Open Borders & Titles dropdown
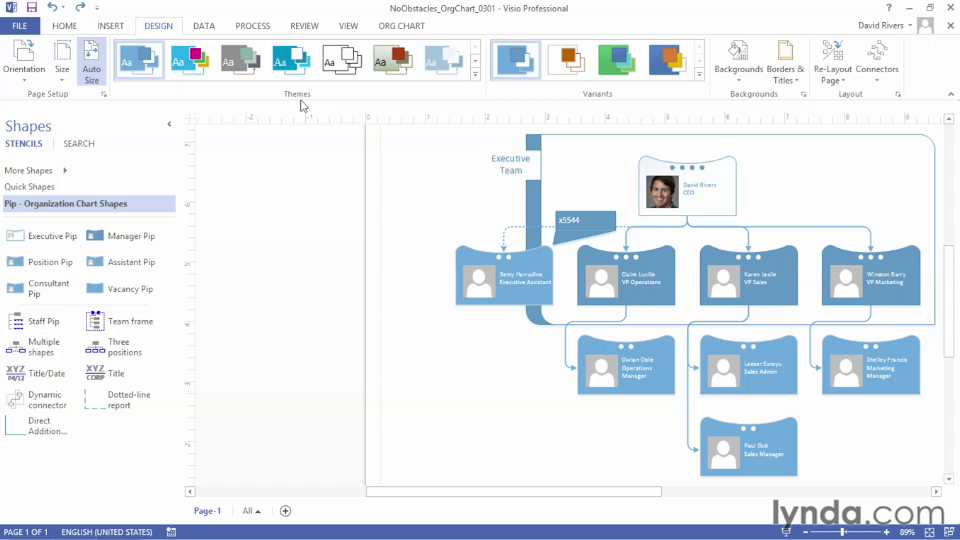 pos(785,62)
